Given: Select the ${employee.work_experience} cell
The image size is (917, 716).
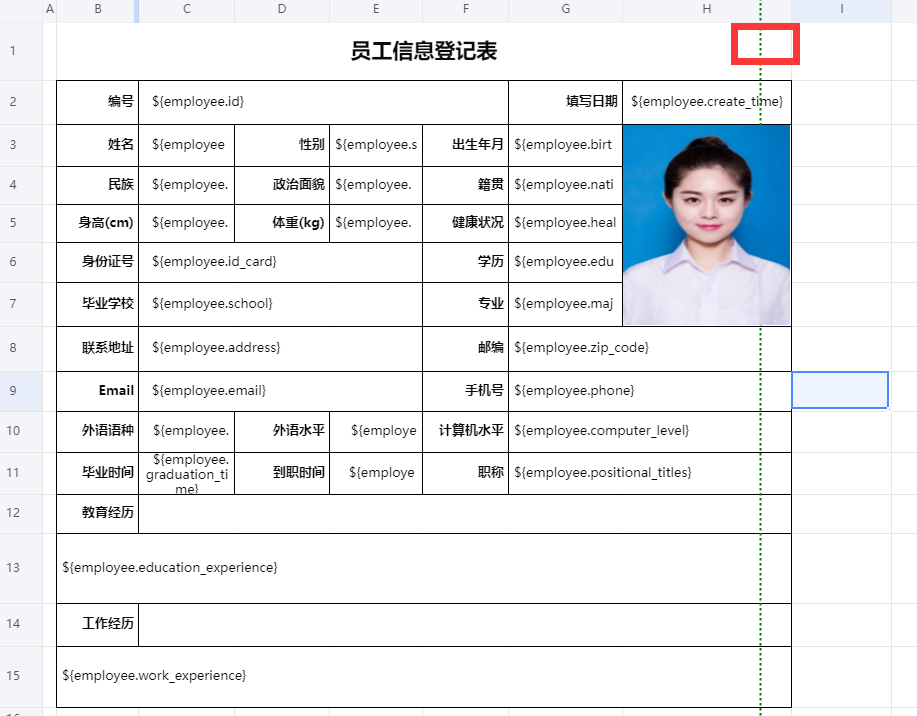Looking at the screenshot, I should 424,676.
